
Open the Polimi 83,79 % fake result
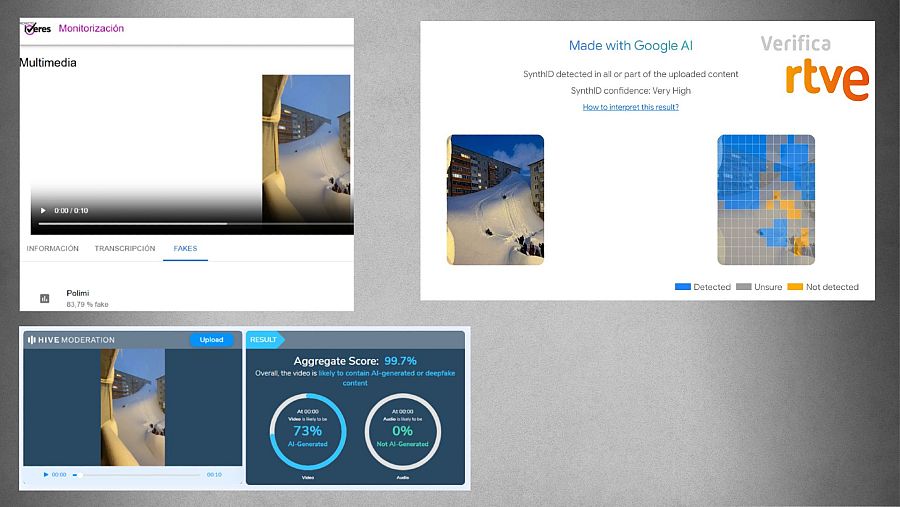pos(87,298)
